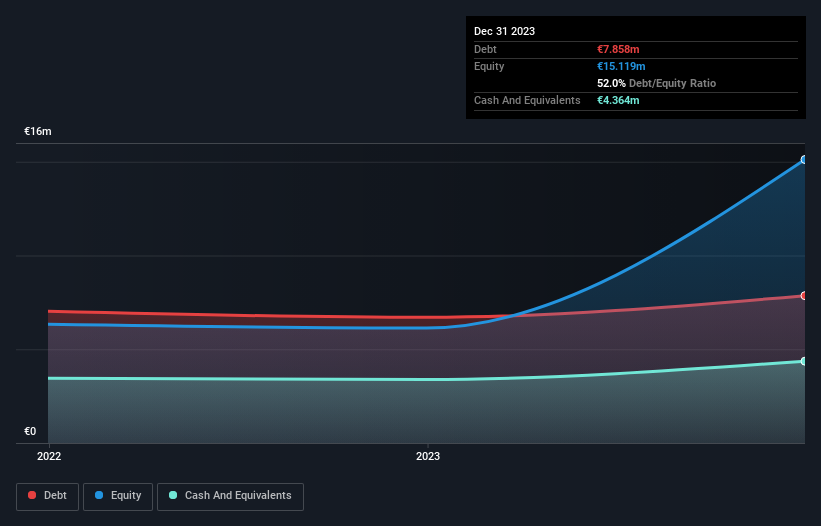
Task: Select the Equity data point marker
Action: click(x=804, y=160)
